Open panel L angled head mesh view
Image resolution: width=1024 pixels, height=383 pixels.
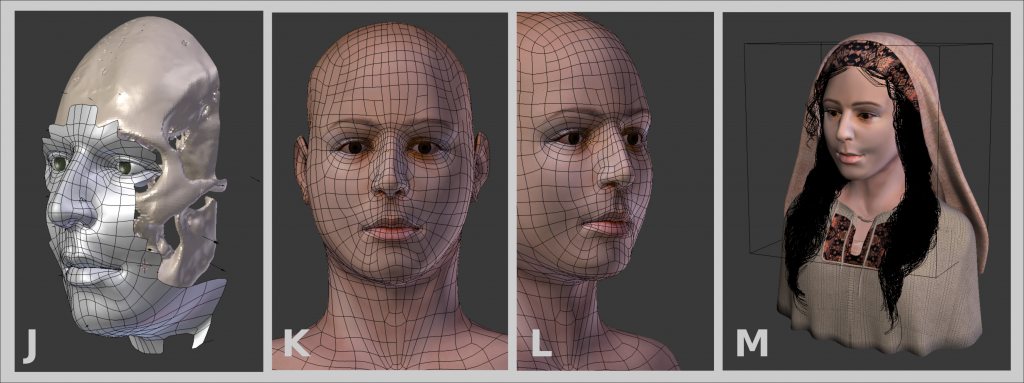615,191
